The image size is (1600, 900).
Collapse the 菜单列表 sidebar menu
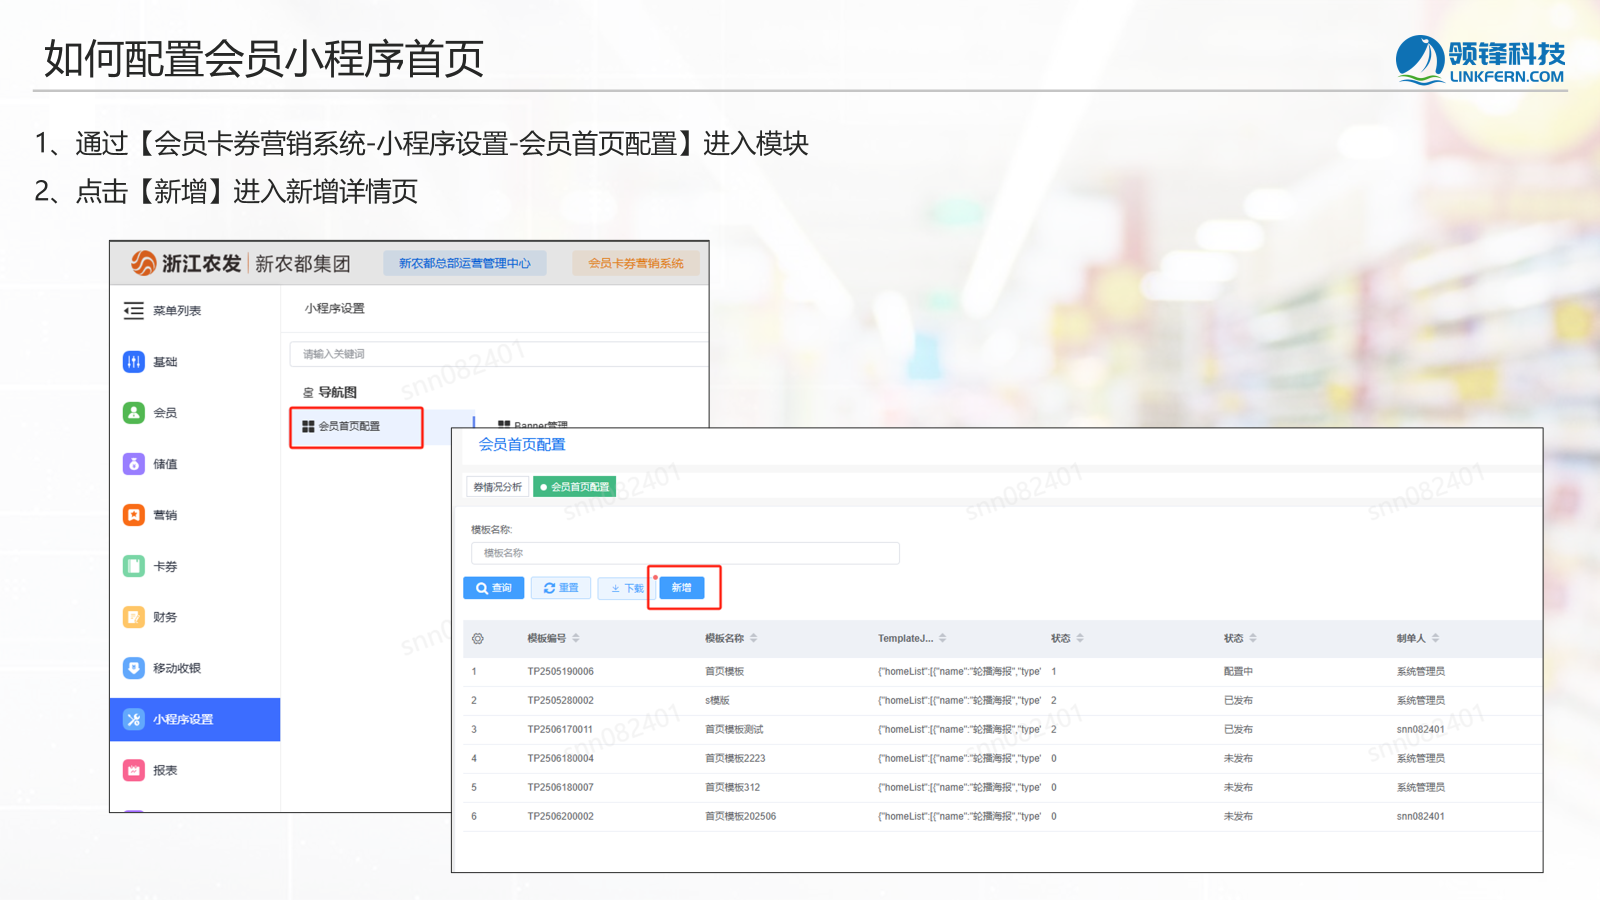(134, 311)
